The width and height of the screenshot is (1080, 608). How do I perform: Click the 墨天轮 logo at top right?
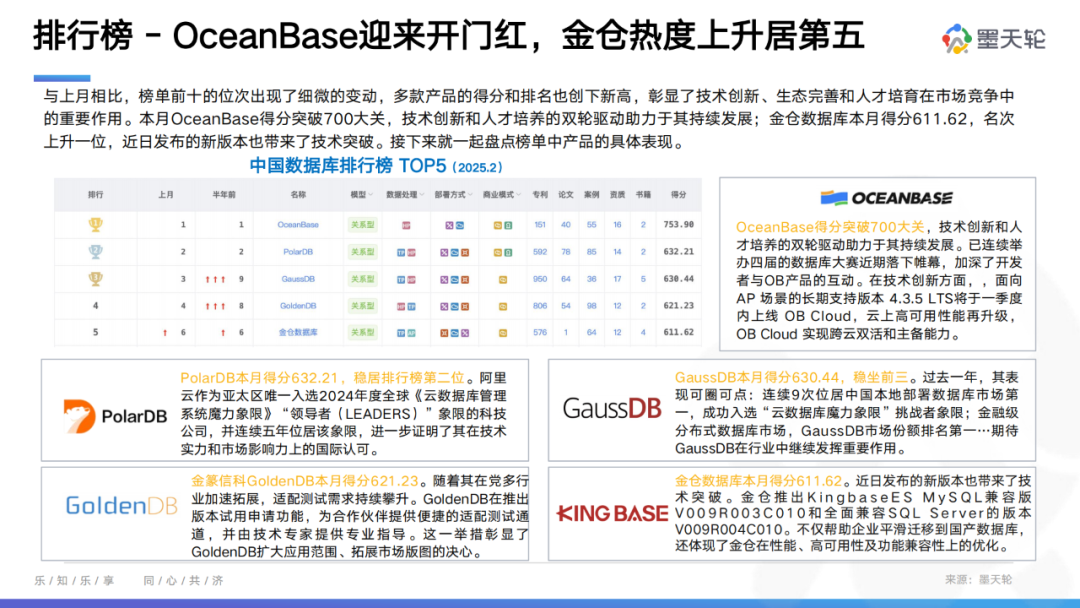(994, 39)
